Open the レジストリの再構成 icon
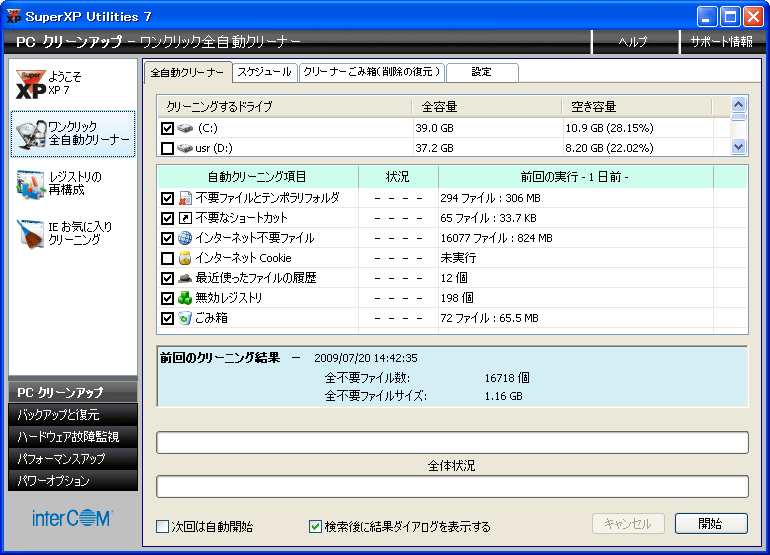This screenshot has width=770, height=555. click(30, 185)
